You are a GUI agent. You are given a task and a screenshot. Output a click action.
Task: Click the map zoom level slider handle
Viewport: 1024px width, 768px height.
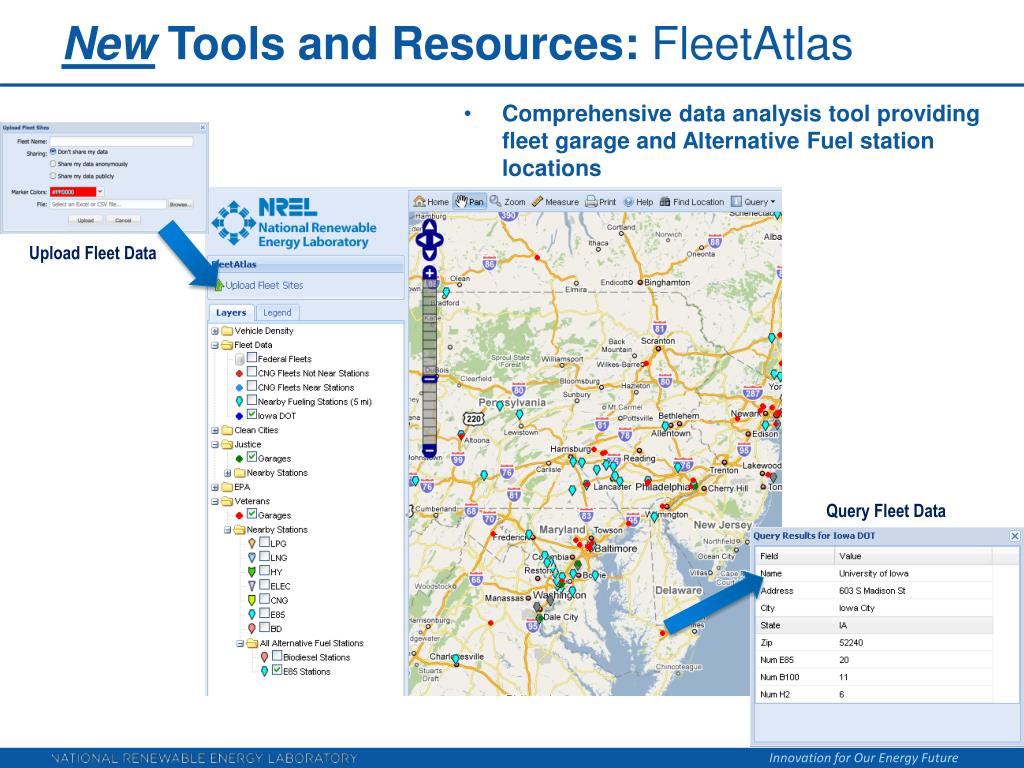click(429, 379)
